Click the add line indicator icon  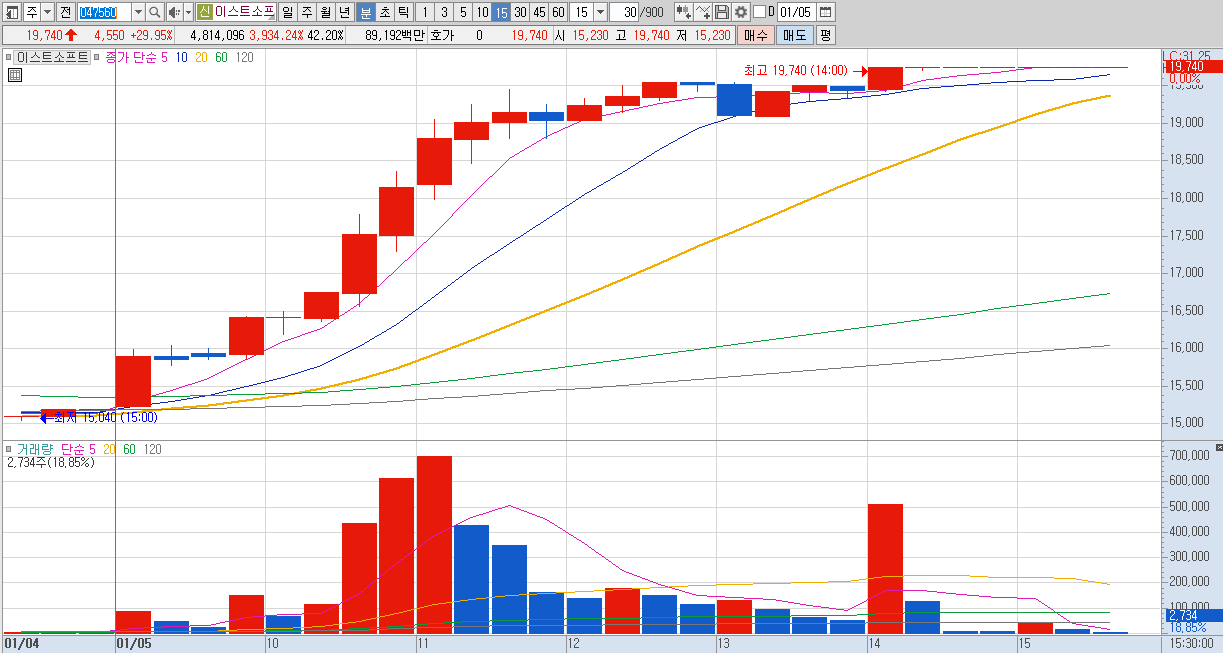(x=703, y=12)
